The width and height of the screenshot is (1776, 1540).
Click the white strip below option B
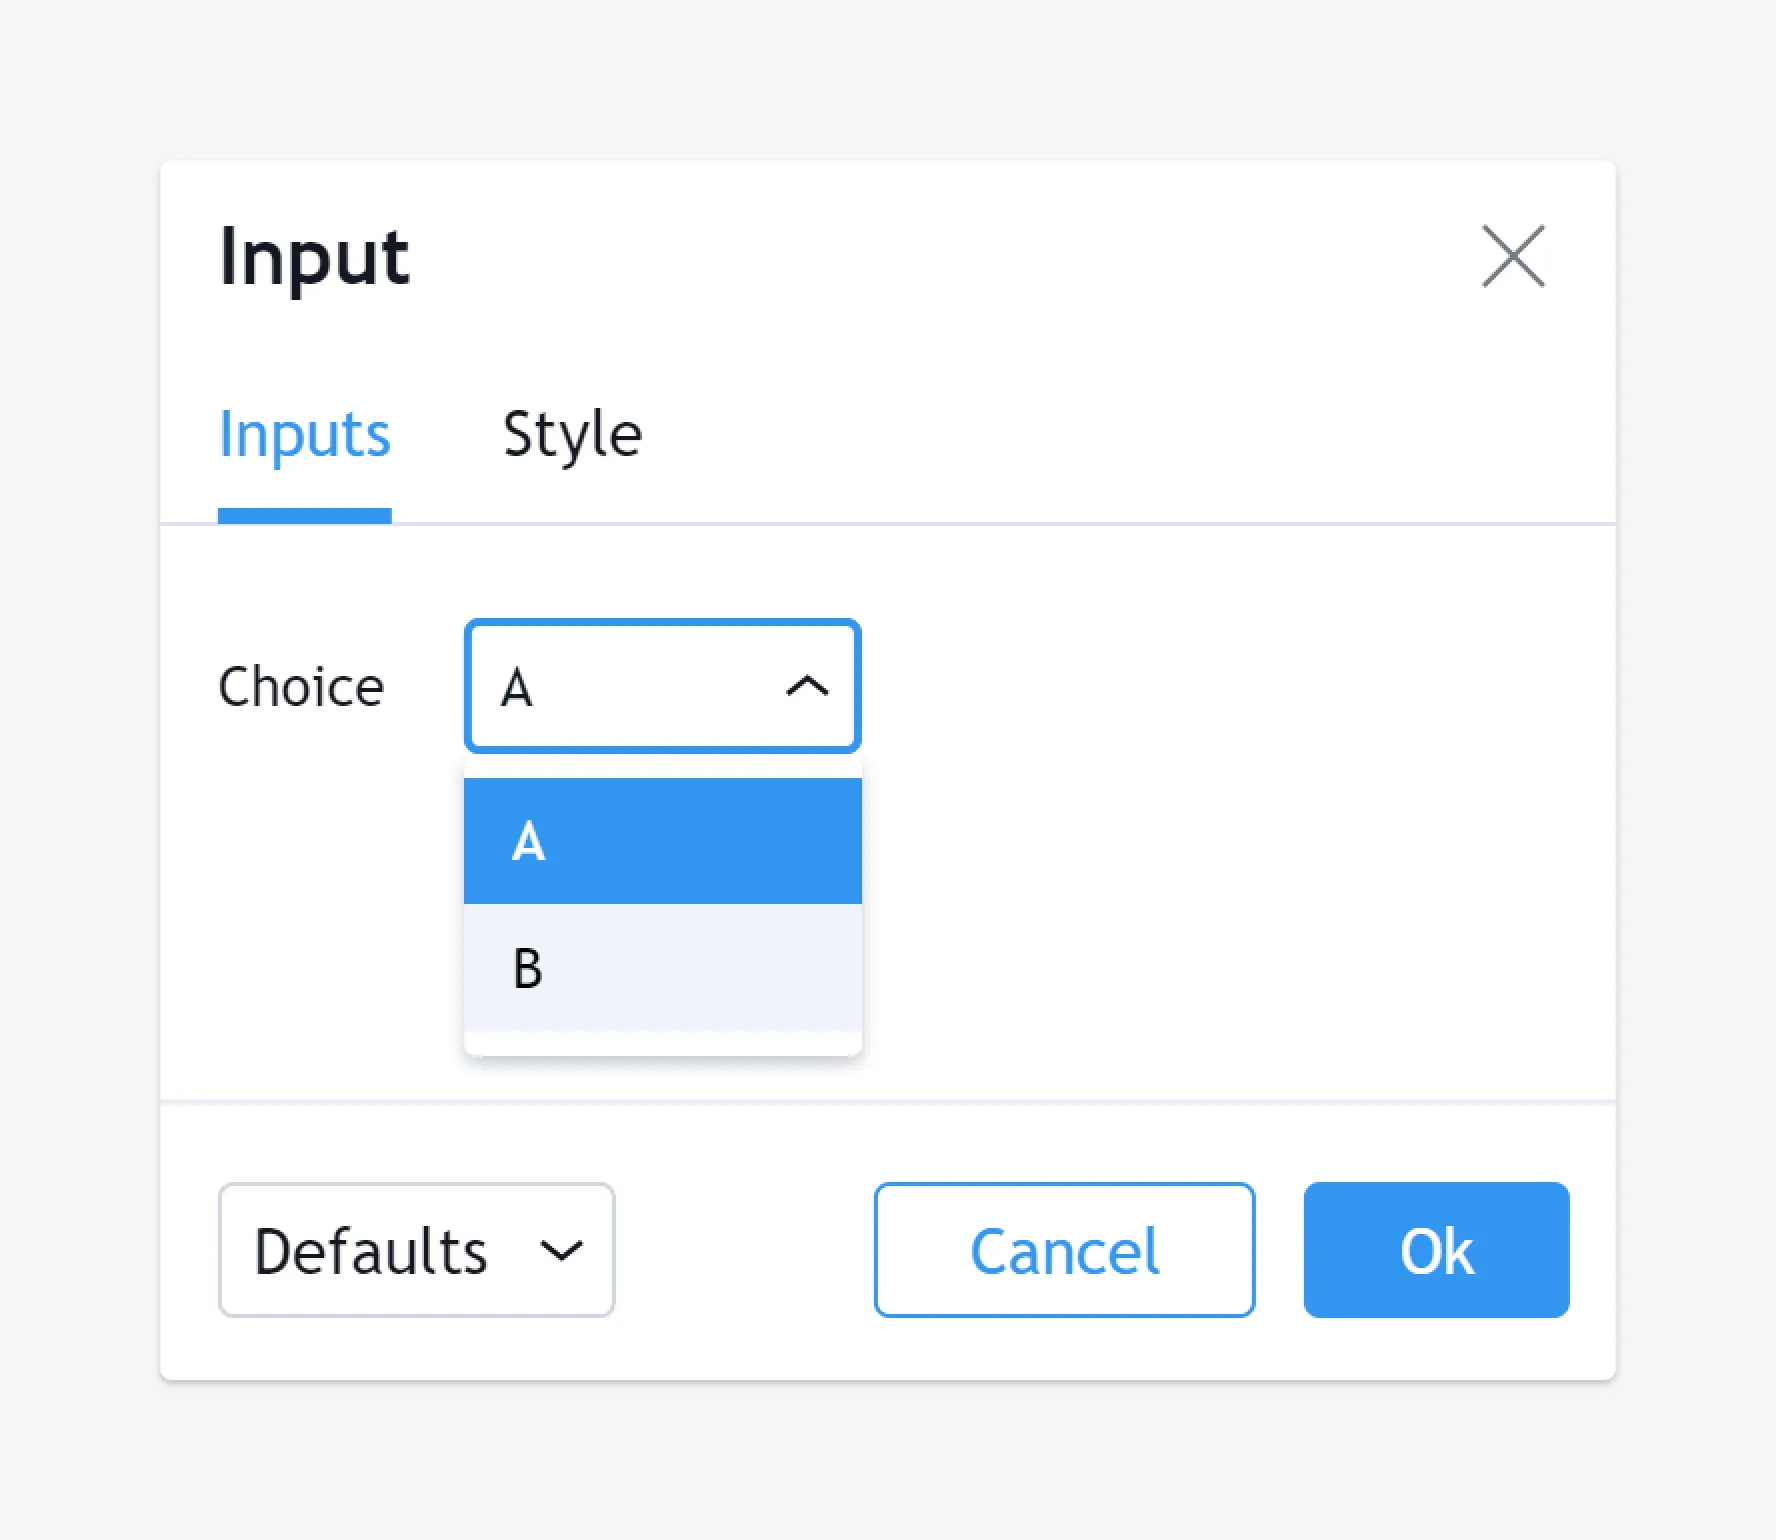point(662,1043)
